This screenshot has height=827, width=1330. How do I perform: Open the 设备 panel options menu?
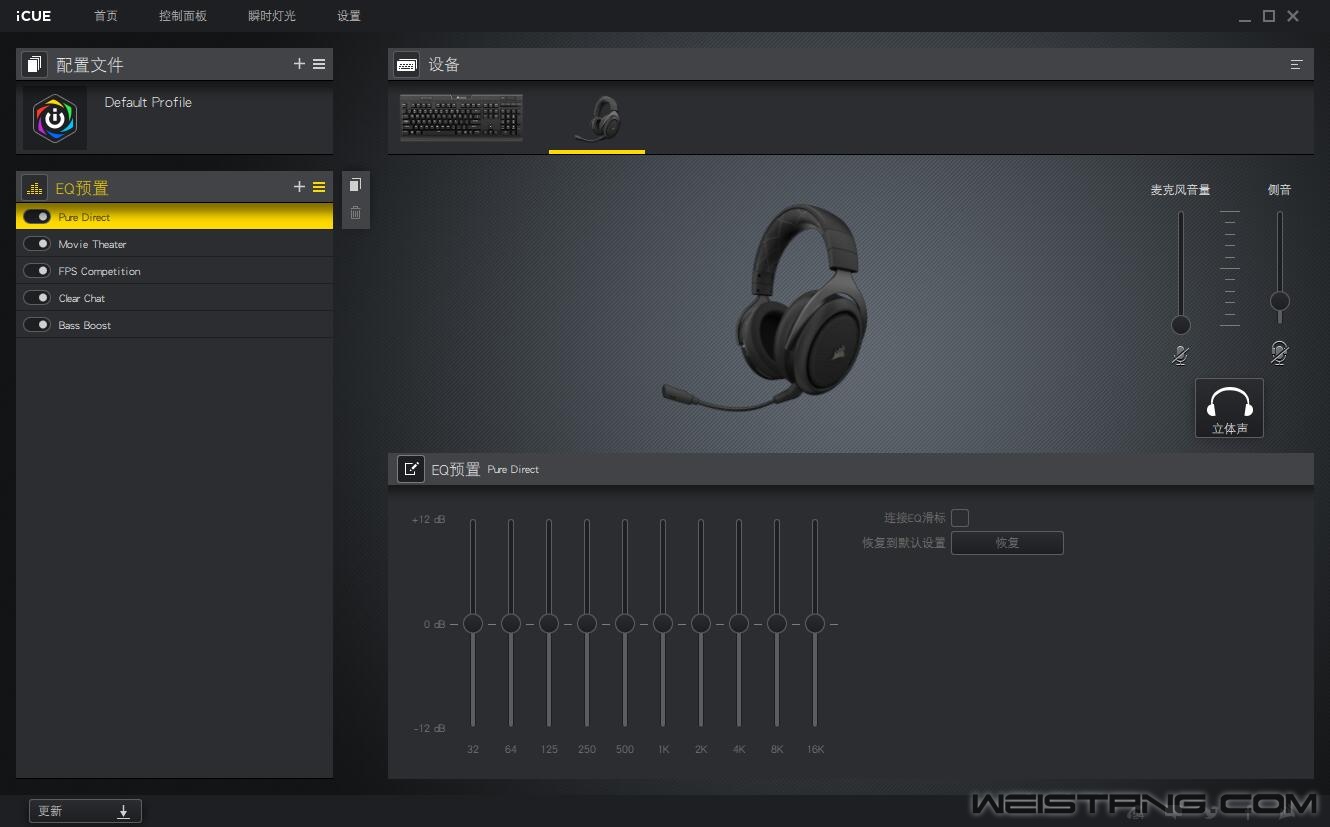(x=1297, y=64)
